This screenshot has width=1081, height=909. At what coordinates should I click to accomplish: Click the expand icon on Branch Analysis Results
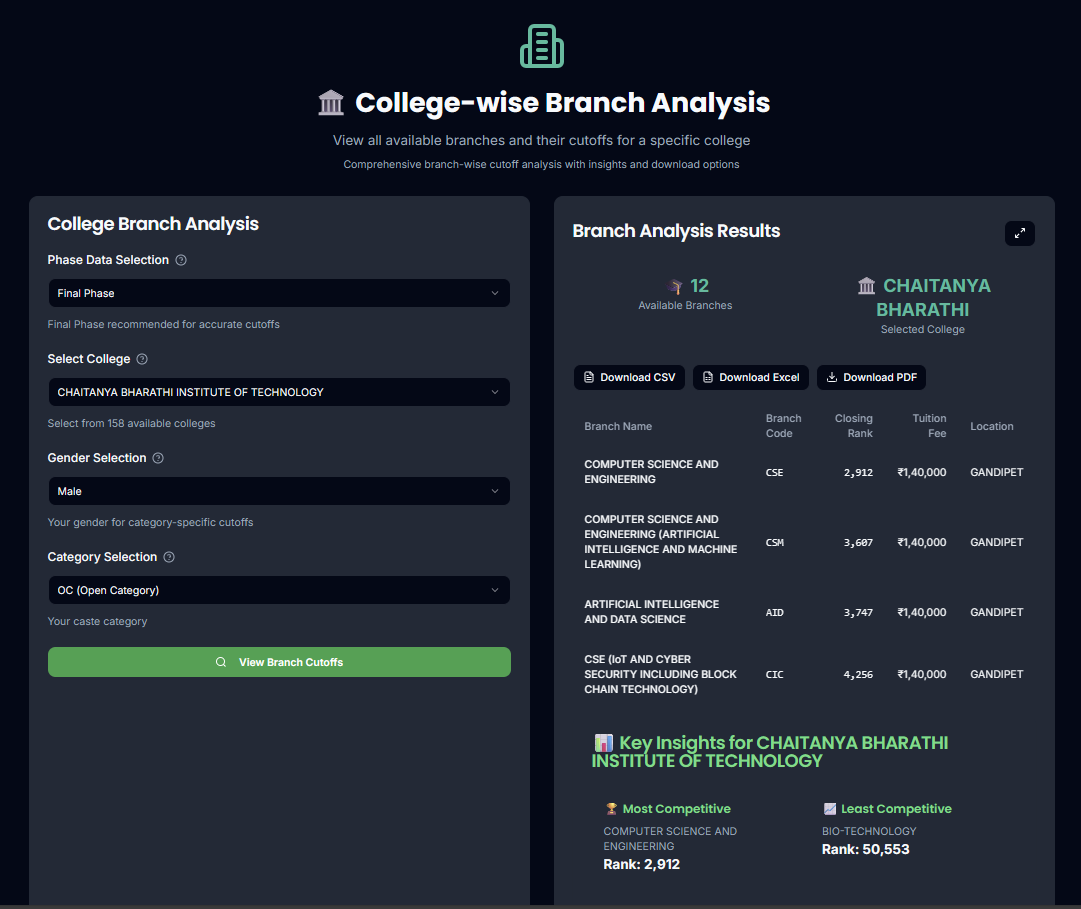pyautogui.click(x=1019, y=233)
